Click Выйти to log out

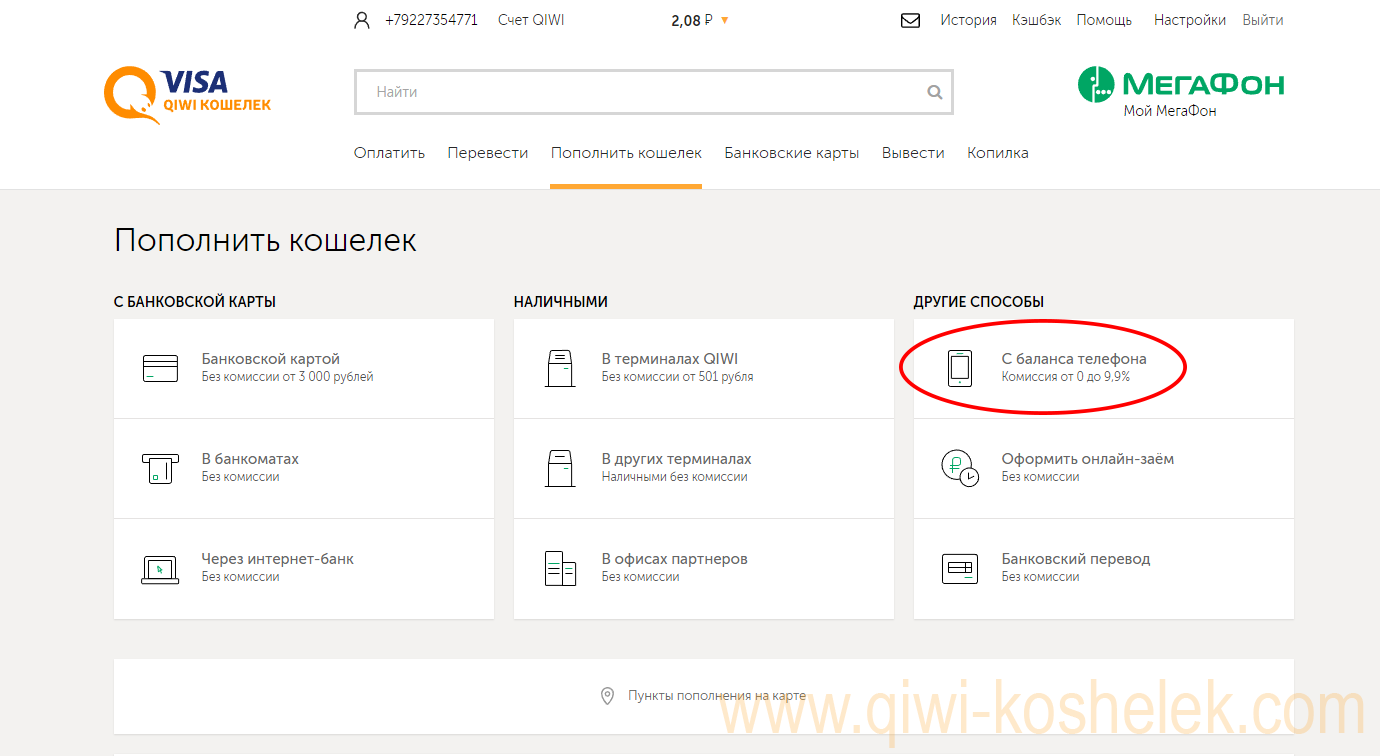pyautogui.click(x=1263, y=20)
